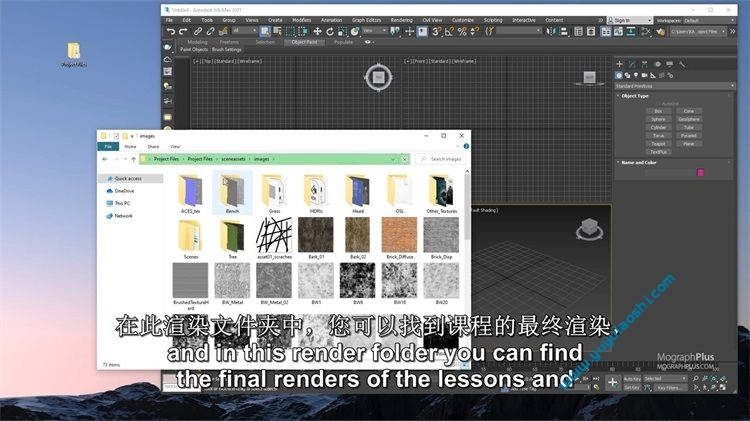This screenshot has height=421, width=750.
Task: Open the selection filter All dropdown
Action: 244,31
